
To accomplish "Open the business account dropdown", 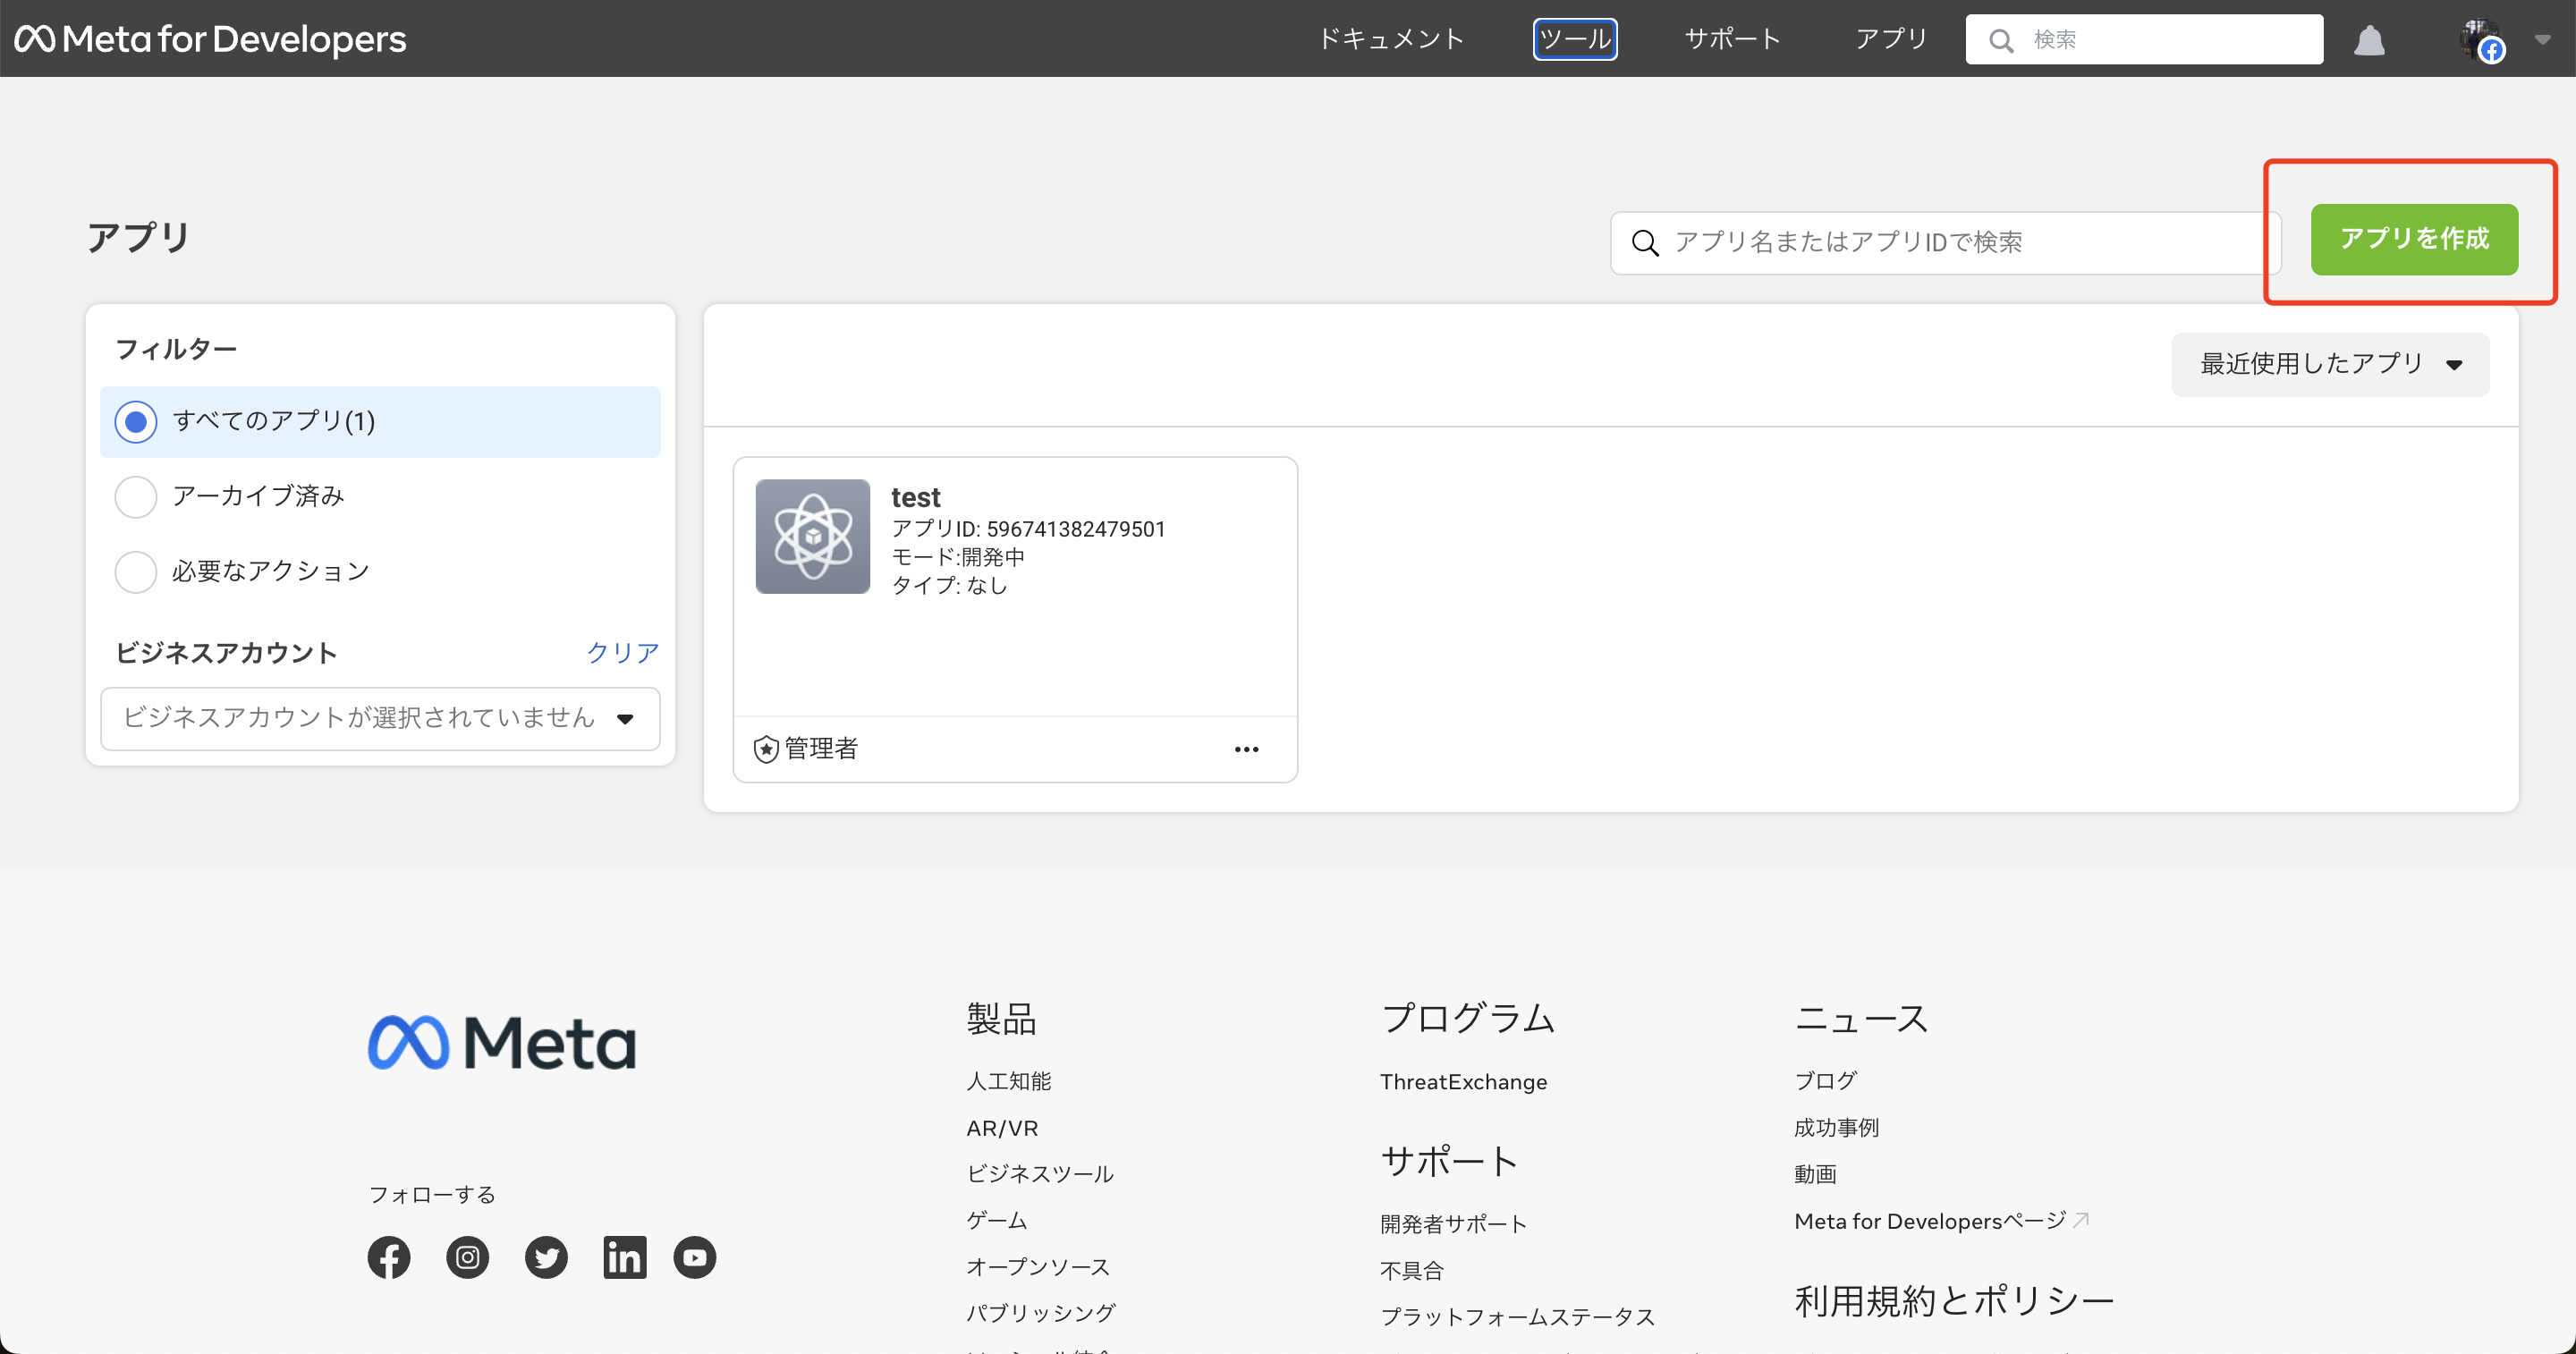I will coord(380,718).
